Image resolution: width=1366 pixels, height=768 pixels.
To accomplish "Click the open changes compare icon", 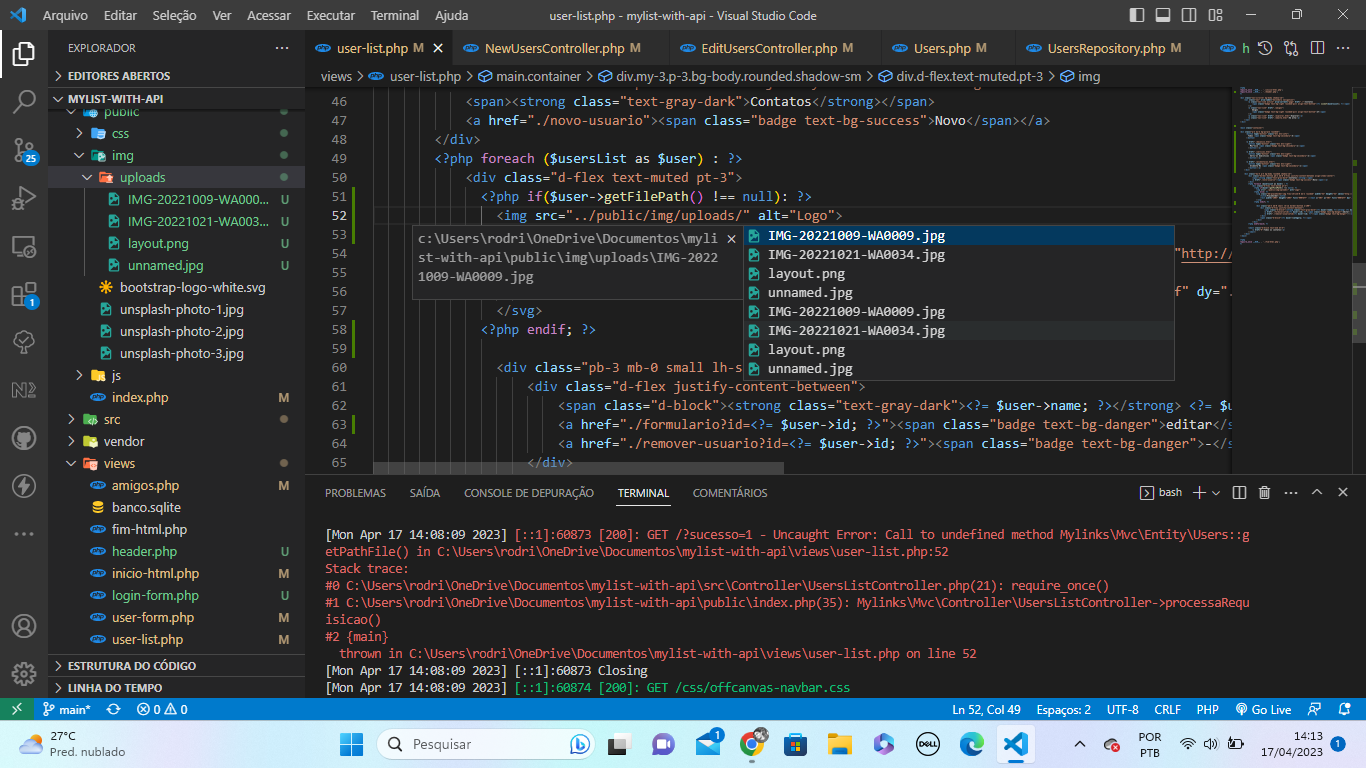I will click(x=1291, y=48).
